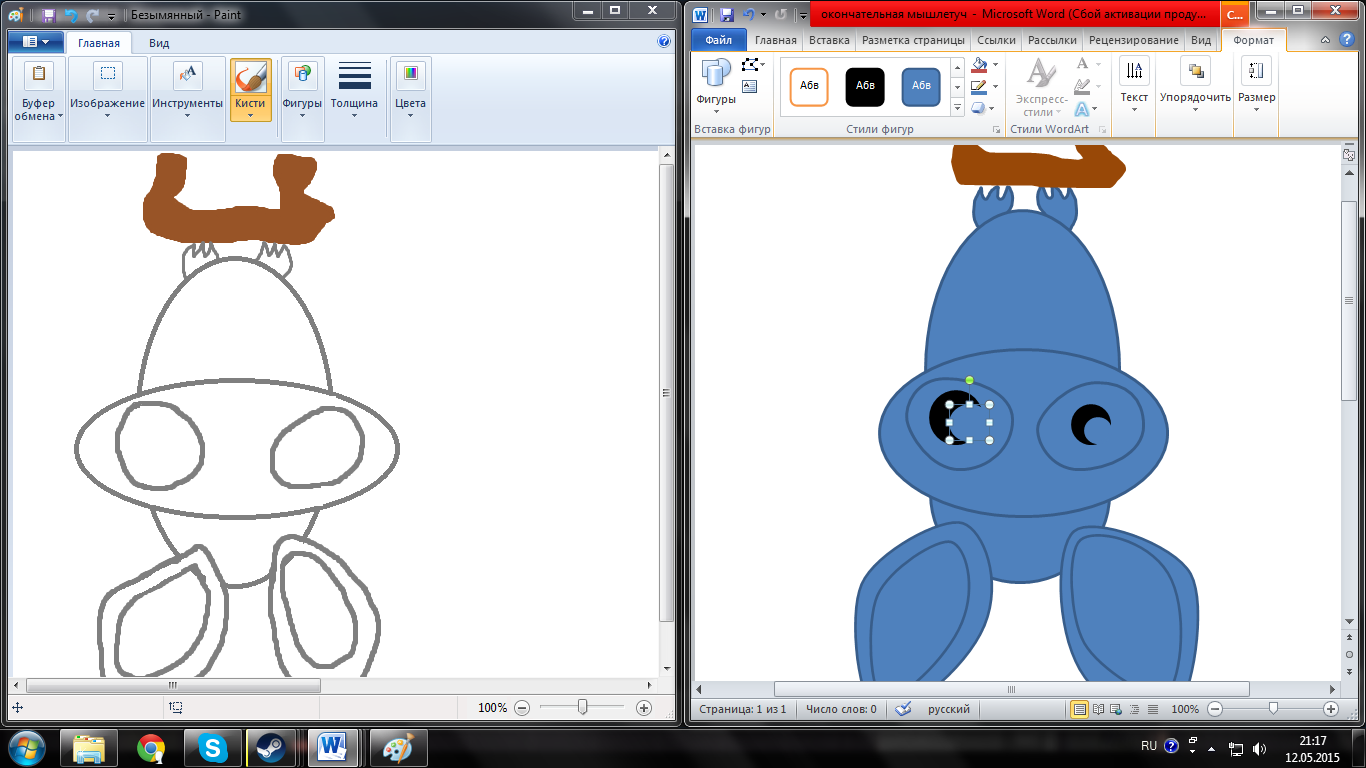Image resolution: width=1366 pixels, height=768 pixels.
Task: Undo the last action in Word
Action: pyautogui.click(x=749, y=15)
